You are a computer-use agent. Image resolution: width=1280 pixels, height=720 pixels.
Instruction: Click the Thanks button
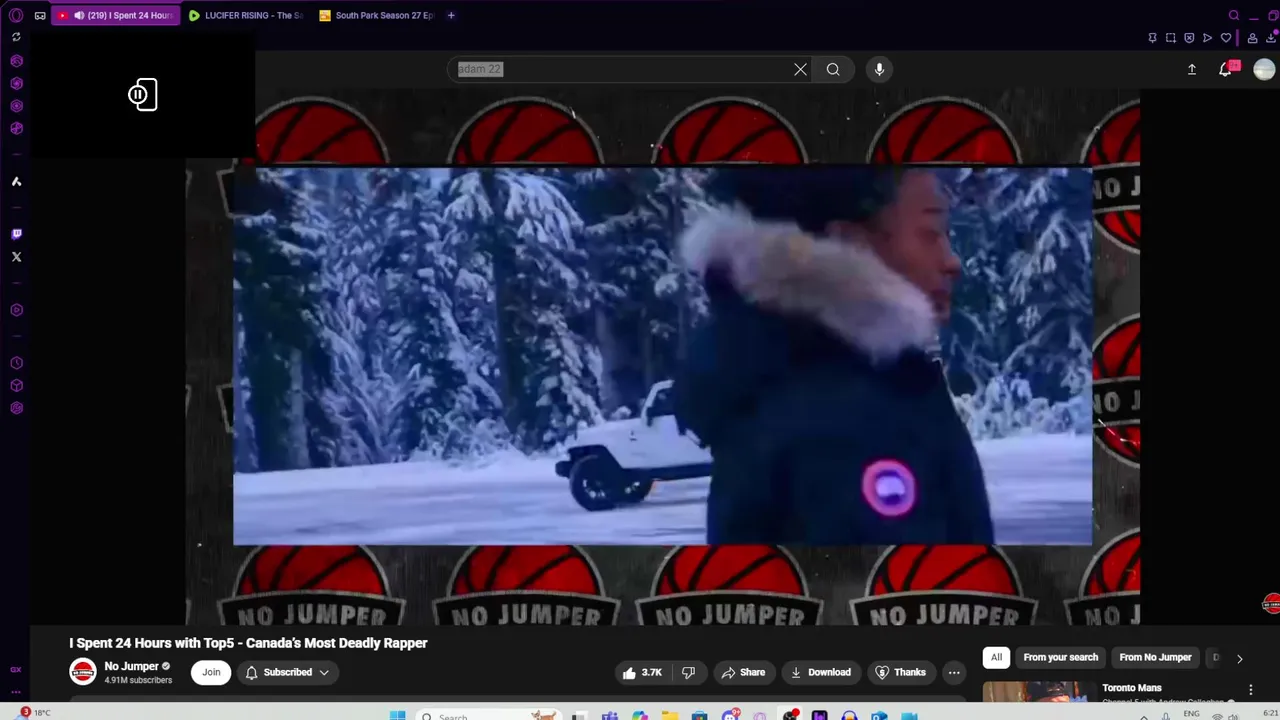[x=900, y=672]
